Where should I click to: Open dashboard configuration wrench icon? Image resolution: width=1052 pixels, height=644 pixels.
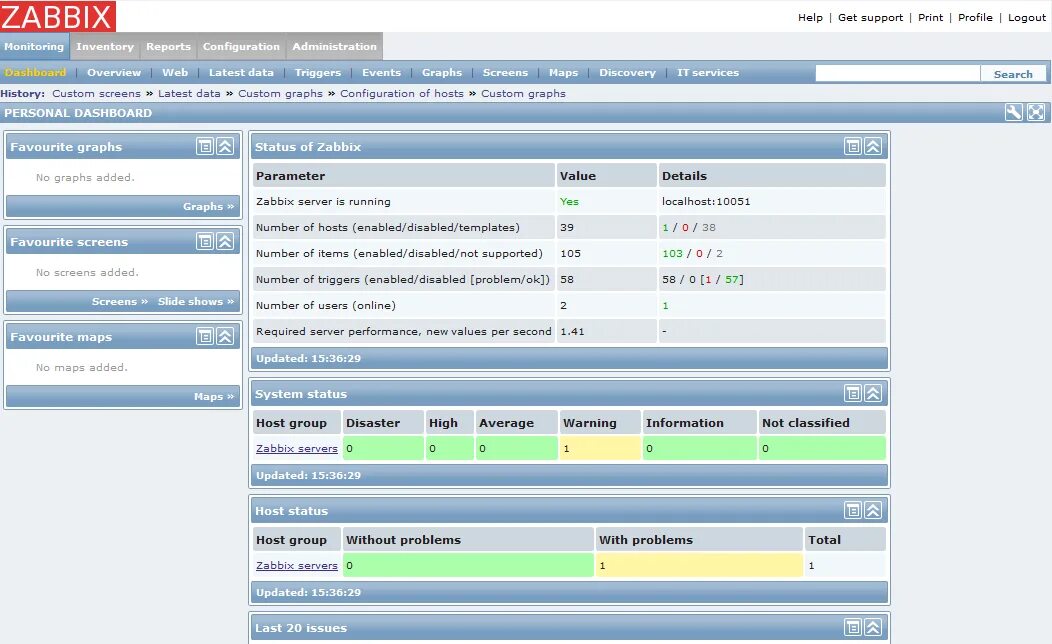coord(1014,112)
